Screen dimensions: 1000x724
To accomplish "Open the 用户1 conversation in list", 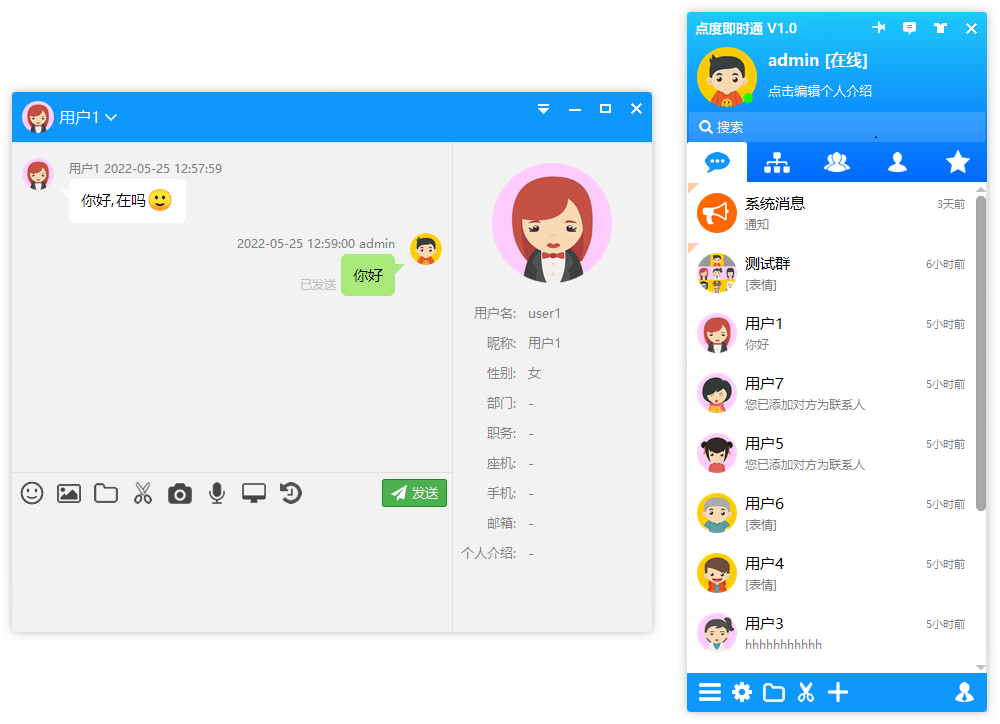I will pyautogui.click(x=831, y=334).
